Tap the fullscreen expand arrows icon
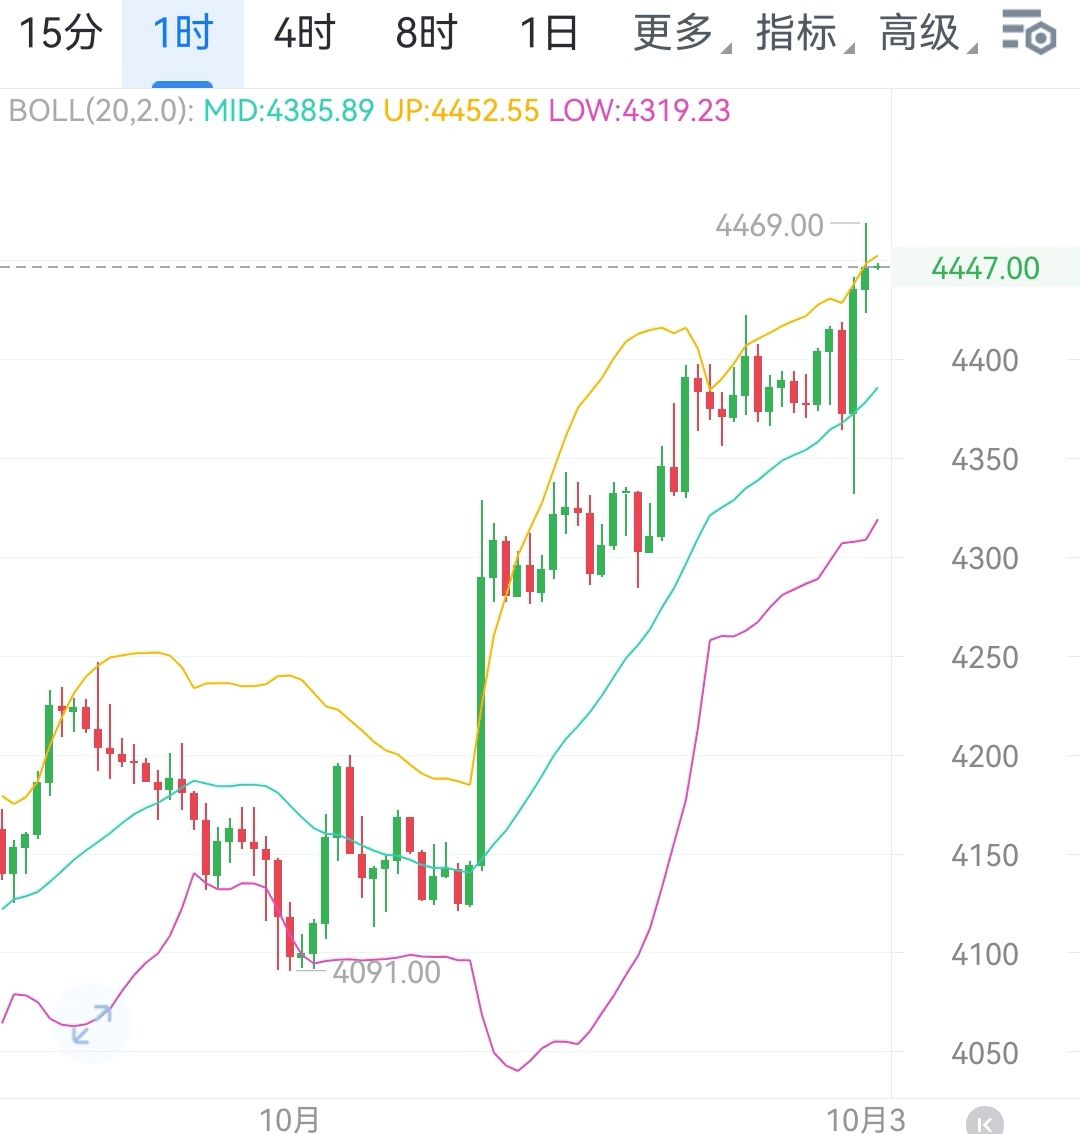Image resolution: width=1080 pixels, height=1134 pixels. [92, 1025]
